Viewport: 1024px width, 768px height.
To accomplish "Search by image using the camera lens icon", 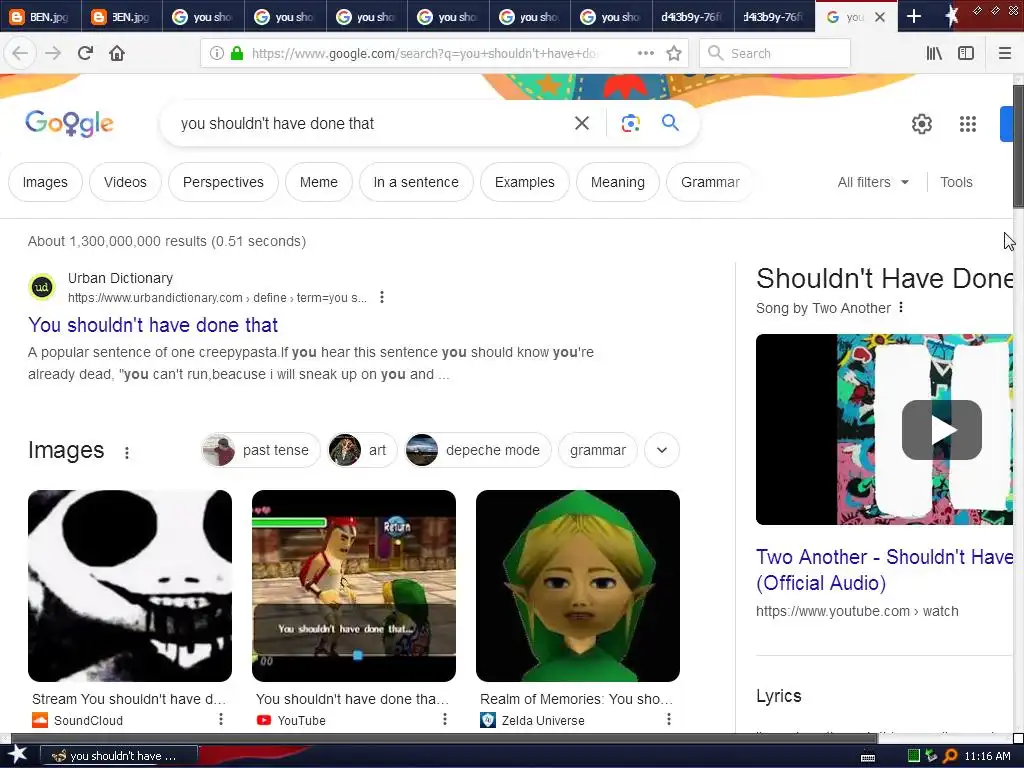I will pos(630,123).
